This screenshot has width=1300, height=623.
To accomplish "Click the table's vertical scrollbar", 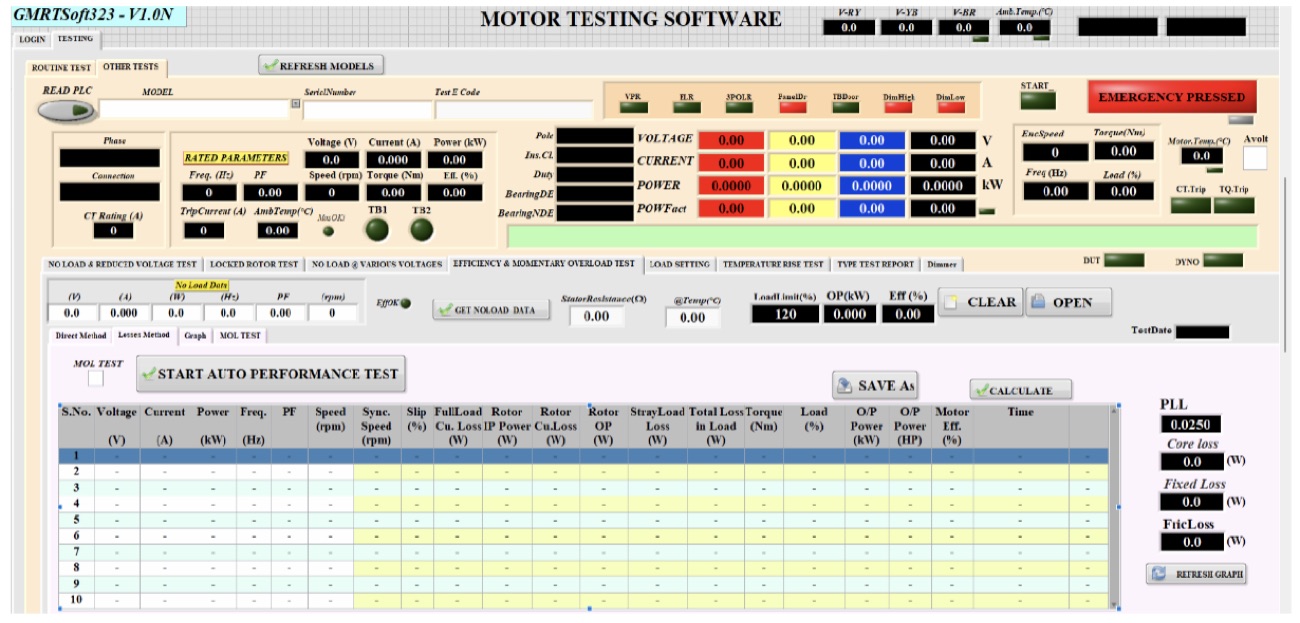I will pos(1114,505).
